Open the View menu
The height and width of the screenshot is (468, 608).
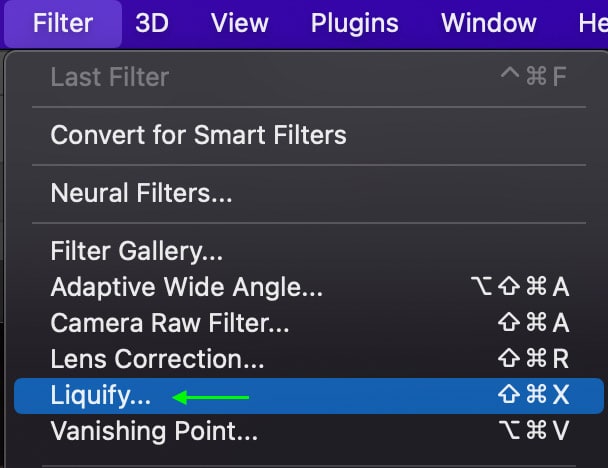240,23
